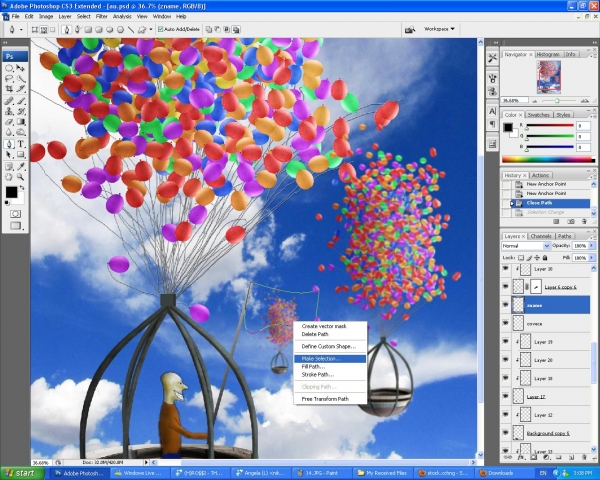Choose the Freeform Pen tool in options bar
Screen dimensions: 600x480
(x=78, y=29)
